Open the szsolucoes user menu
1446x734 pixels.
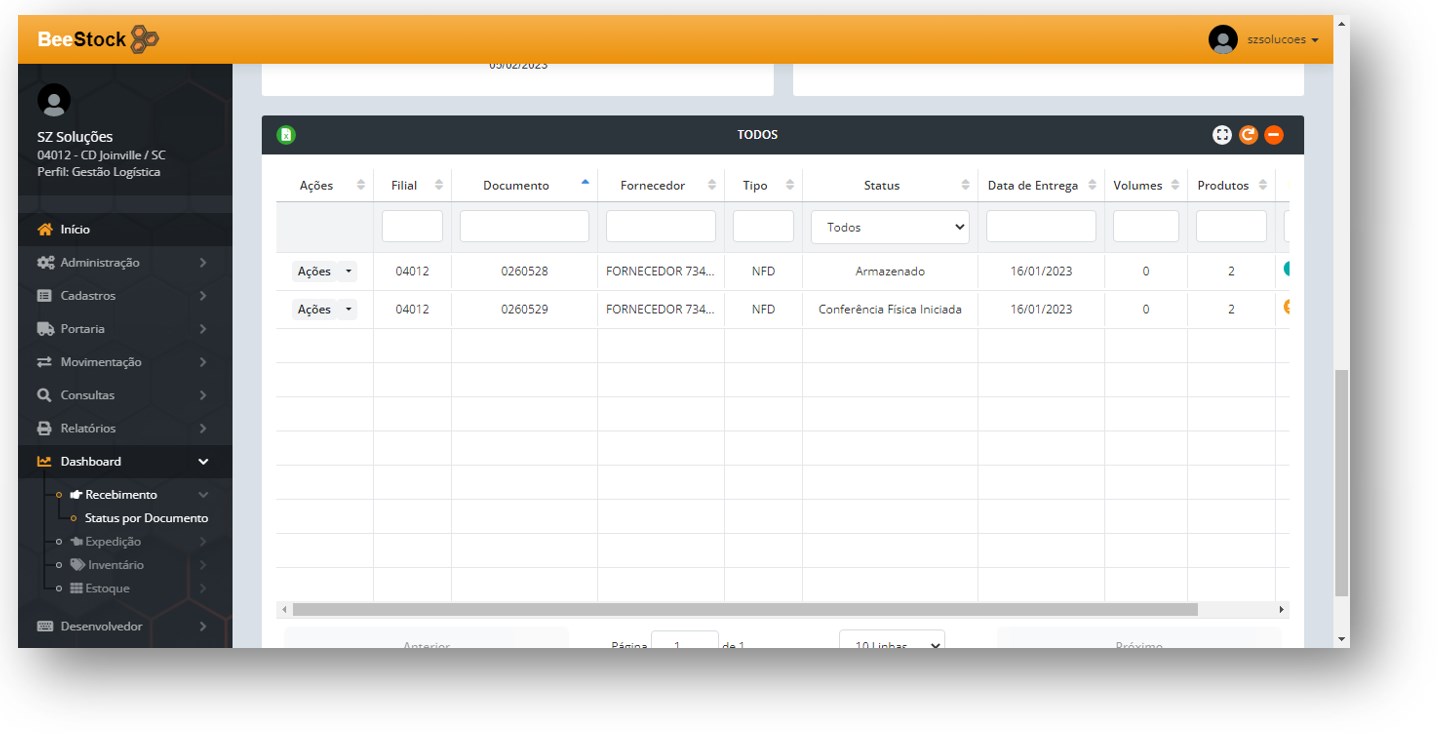coord(1282,40)
